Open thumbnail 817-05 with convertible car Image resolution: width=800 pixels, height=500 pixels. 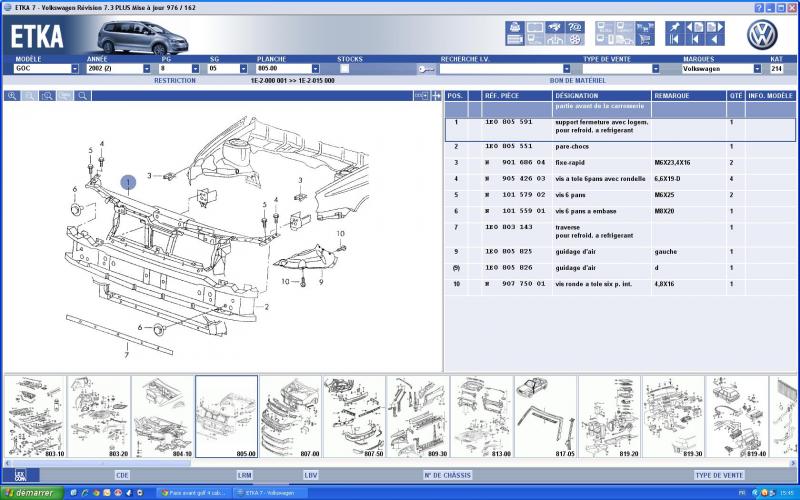(x=545, y=416)
